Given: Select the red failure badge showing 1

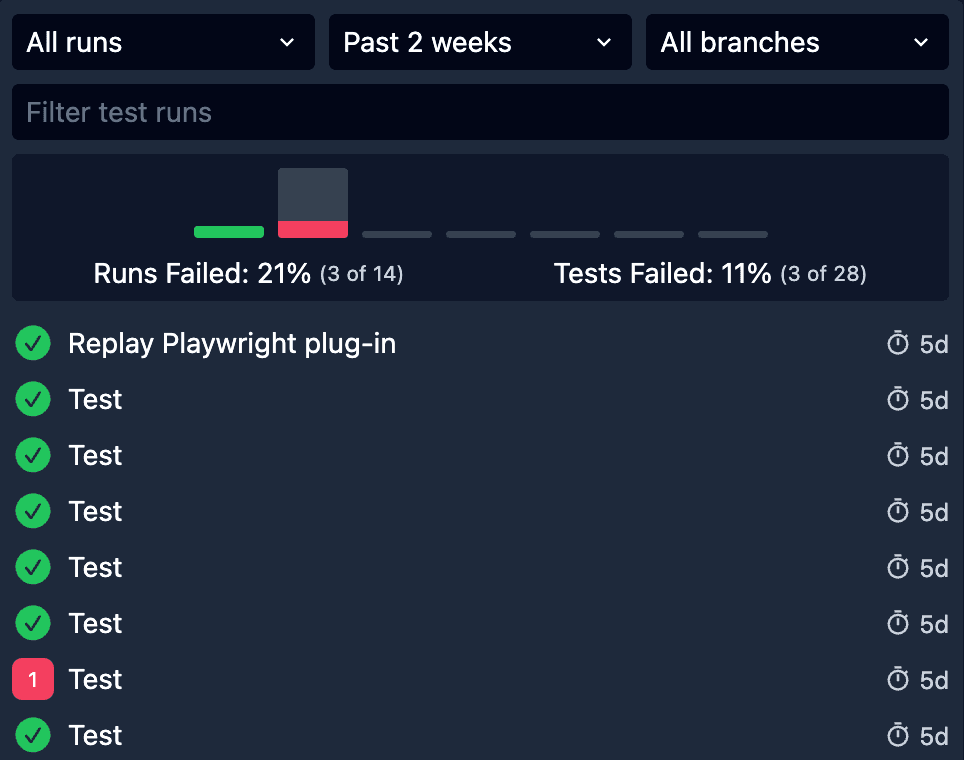Looking at the screenshot, I should point(32,679).
